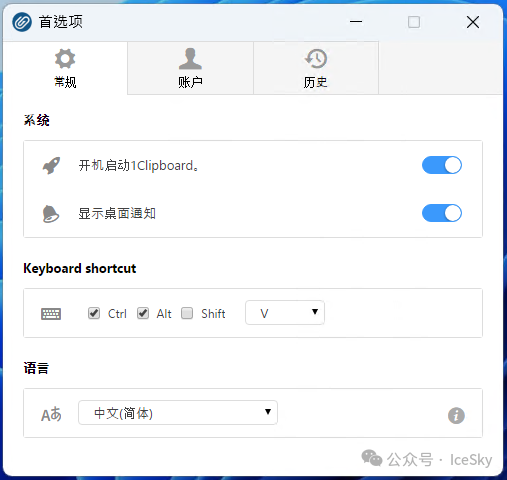Switch to the 历史 tab

pos(316,68)
